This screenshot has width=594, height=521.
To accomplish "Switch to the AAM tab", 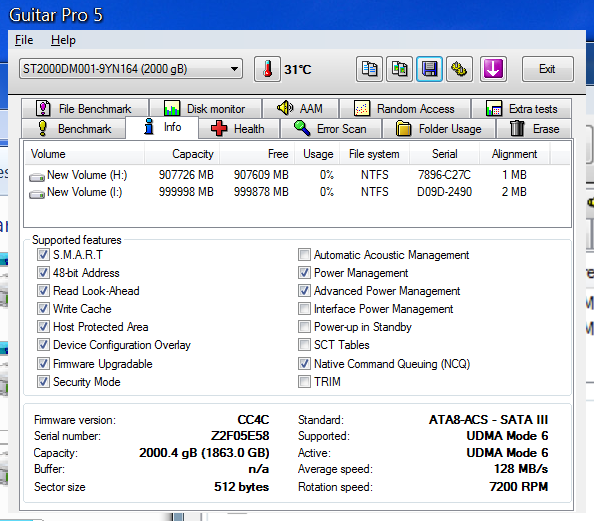I will pos(300,109).
